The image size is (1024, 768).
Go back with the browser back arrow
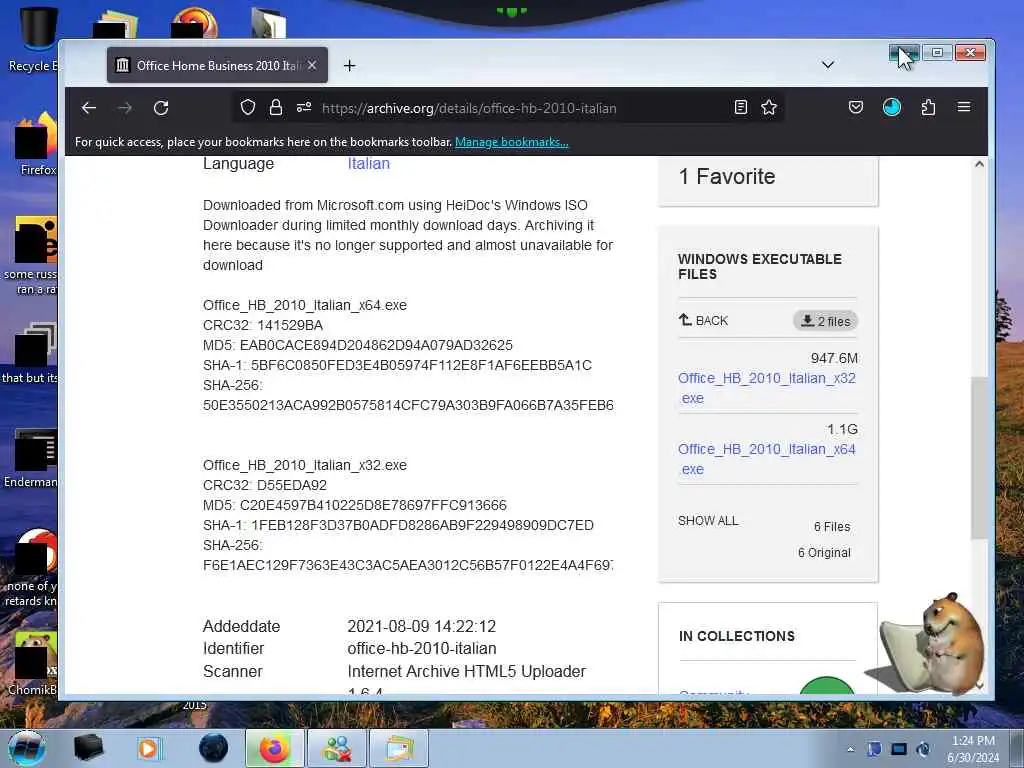(89, 108)
